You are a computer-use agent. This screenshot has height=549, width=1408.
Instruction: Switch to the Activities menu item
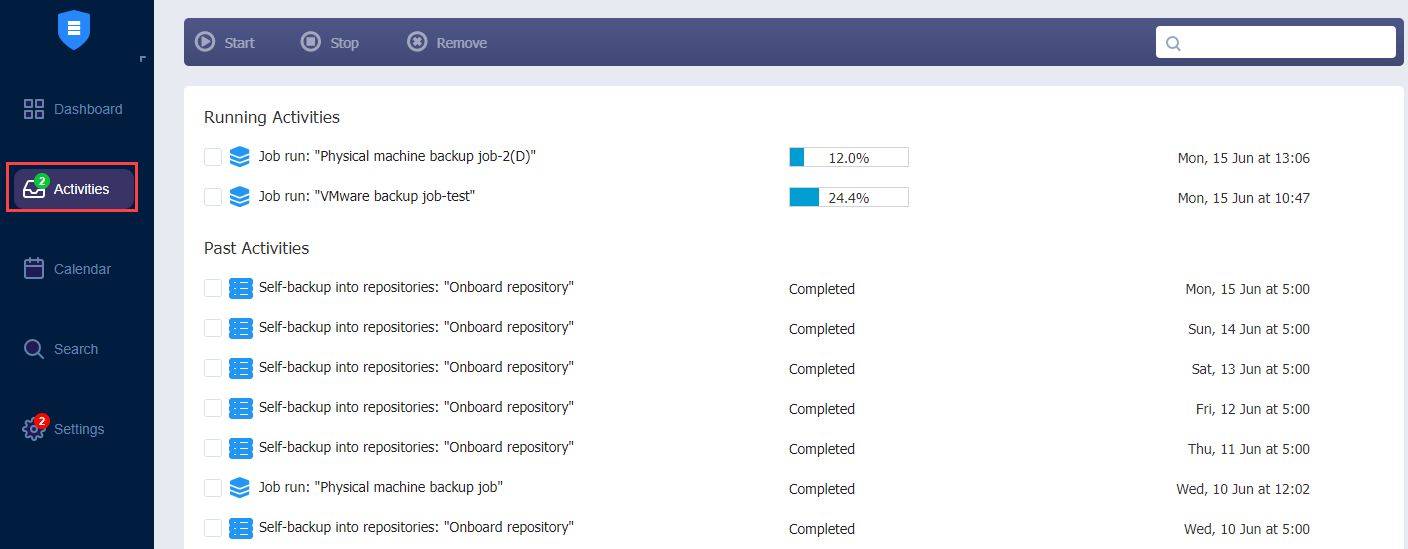click(74, 189)
